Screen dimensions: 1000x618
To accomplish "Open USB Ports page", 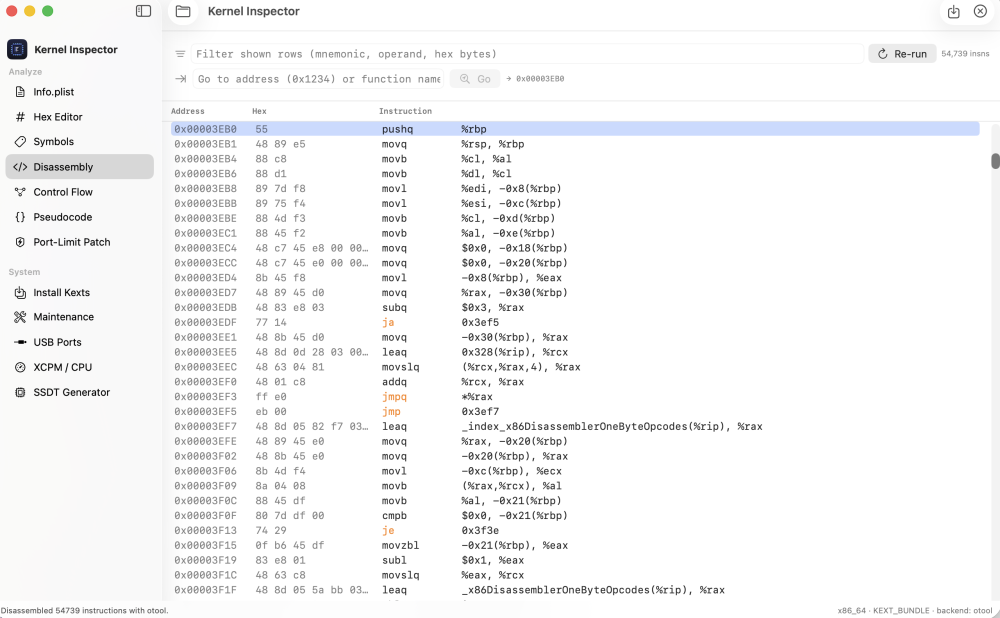I will click(x=80, y=342).
